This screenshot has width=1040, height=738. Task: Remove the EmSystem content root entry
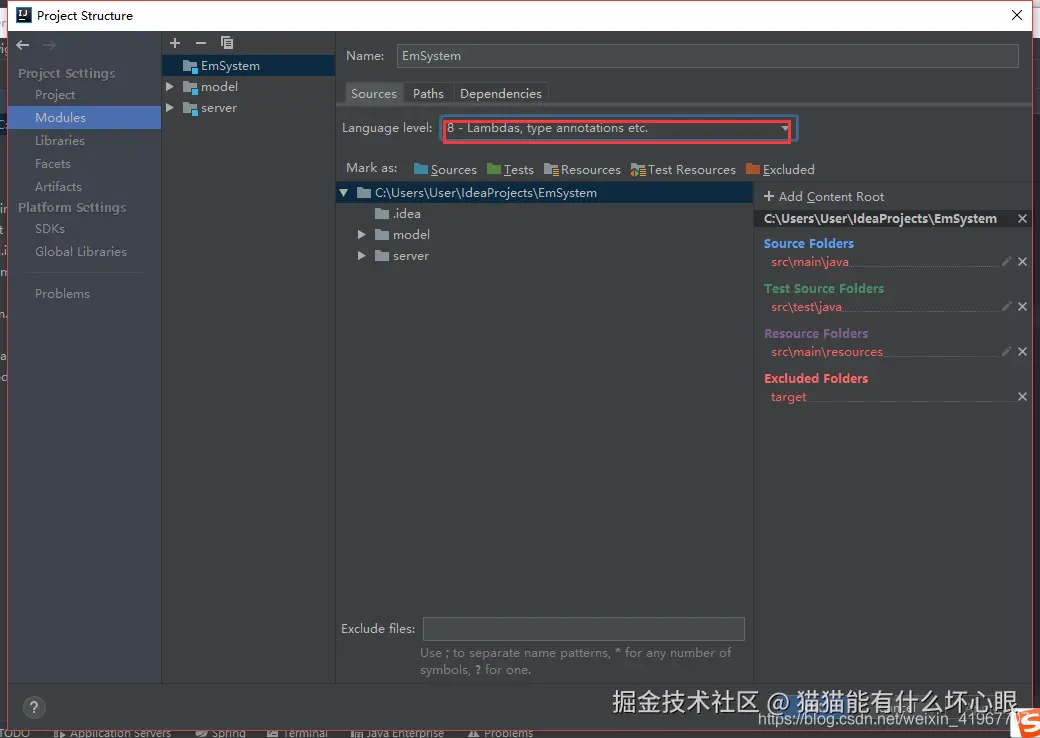[x=1022, y=219]
